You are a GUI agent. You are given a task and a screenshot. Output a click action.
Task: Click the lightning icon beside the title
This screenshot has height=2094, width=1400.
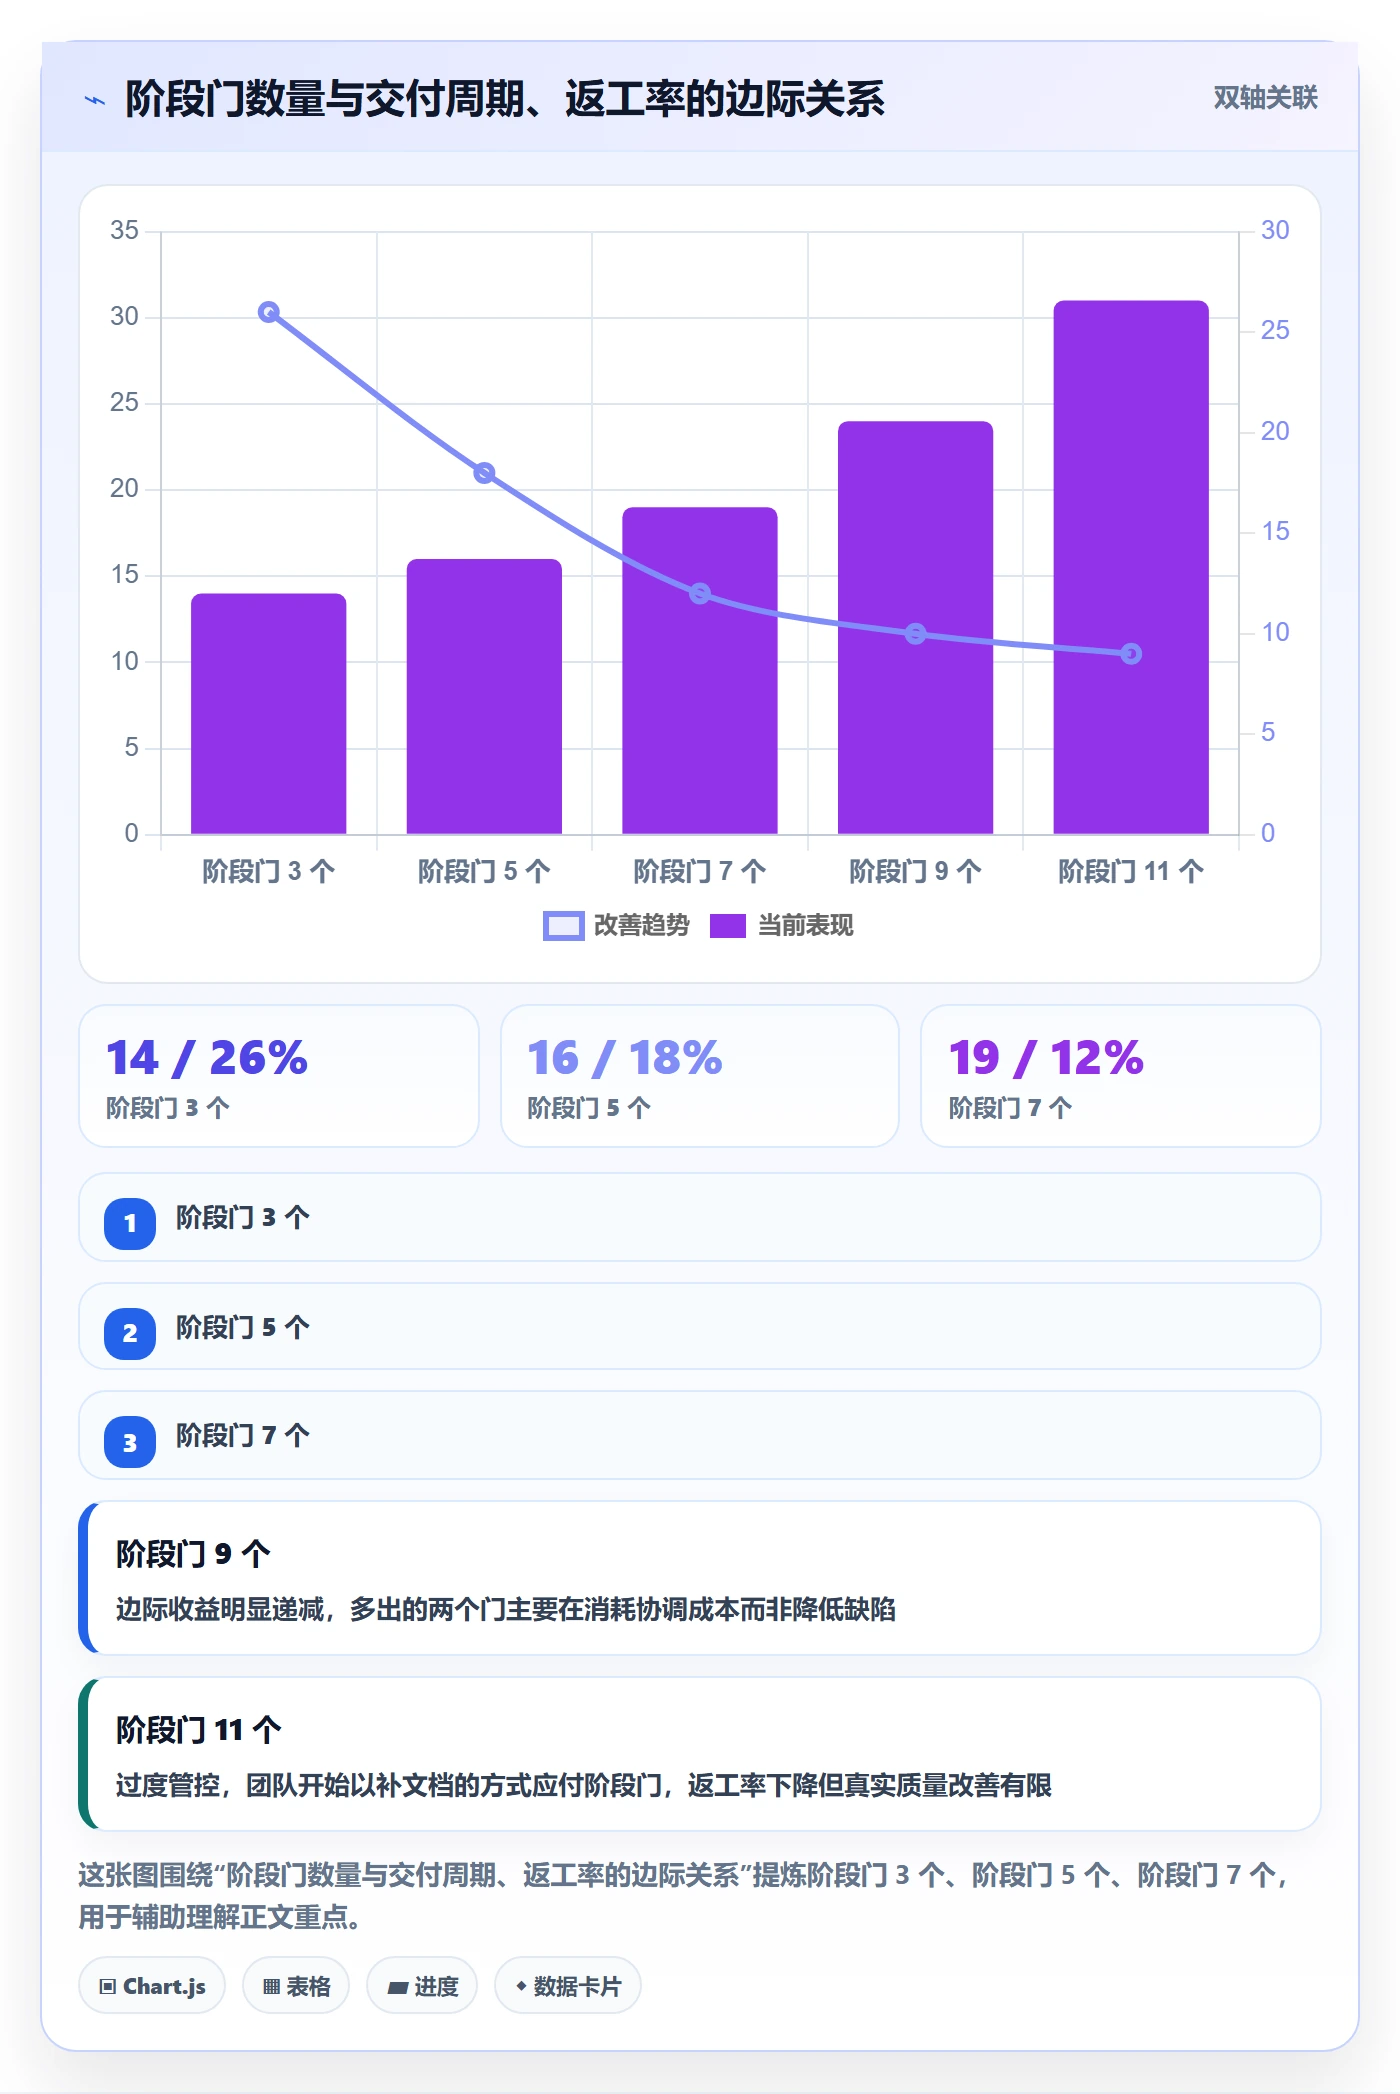tap(95, 100)
